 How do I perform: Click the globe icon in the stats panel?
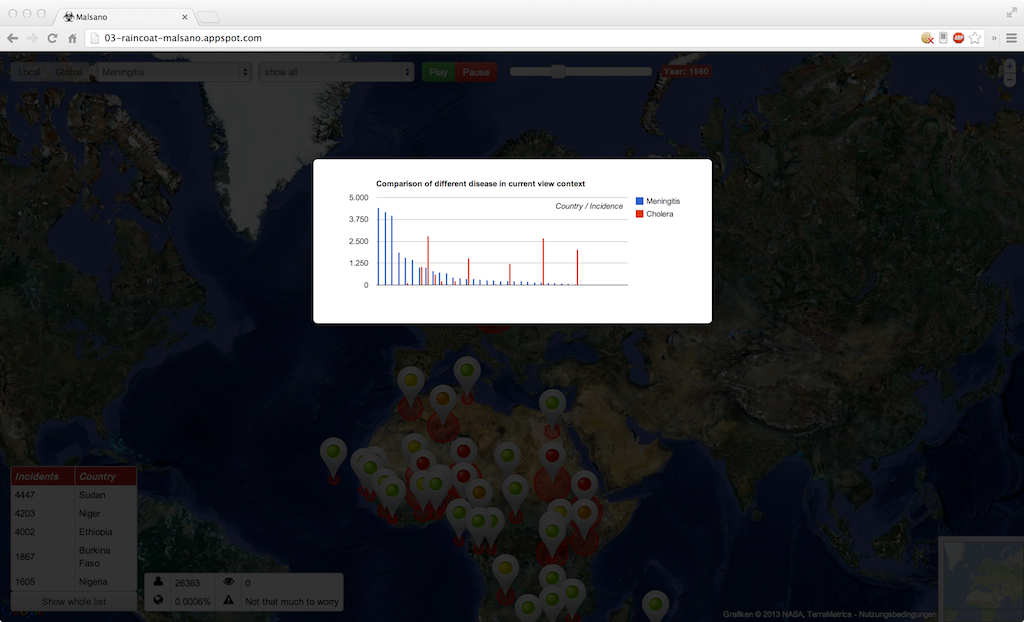[x=158, y=600]
